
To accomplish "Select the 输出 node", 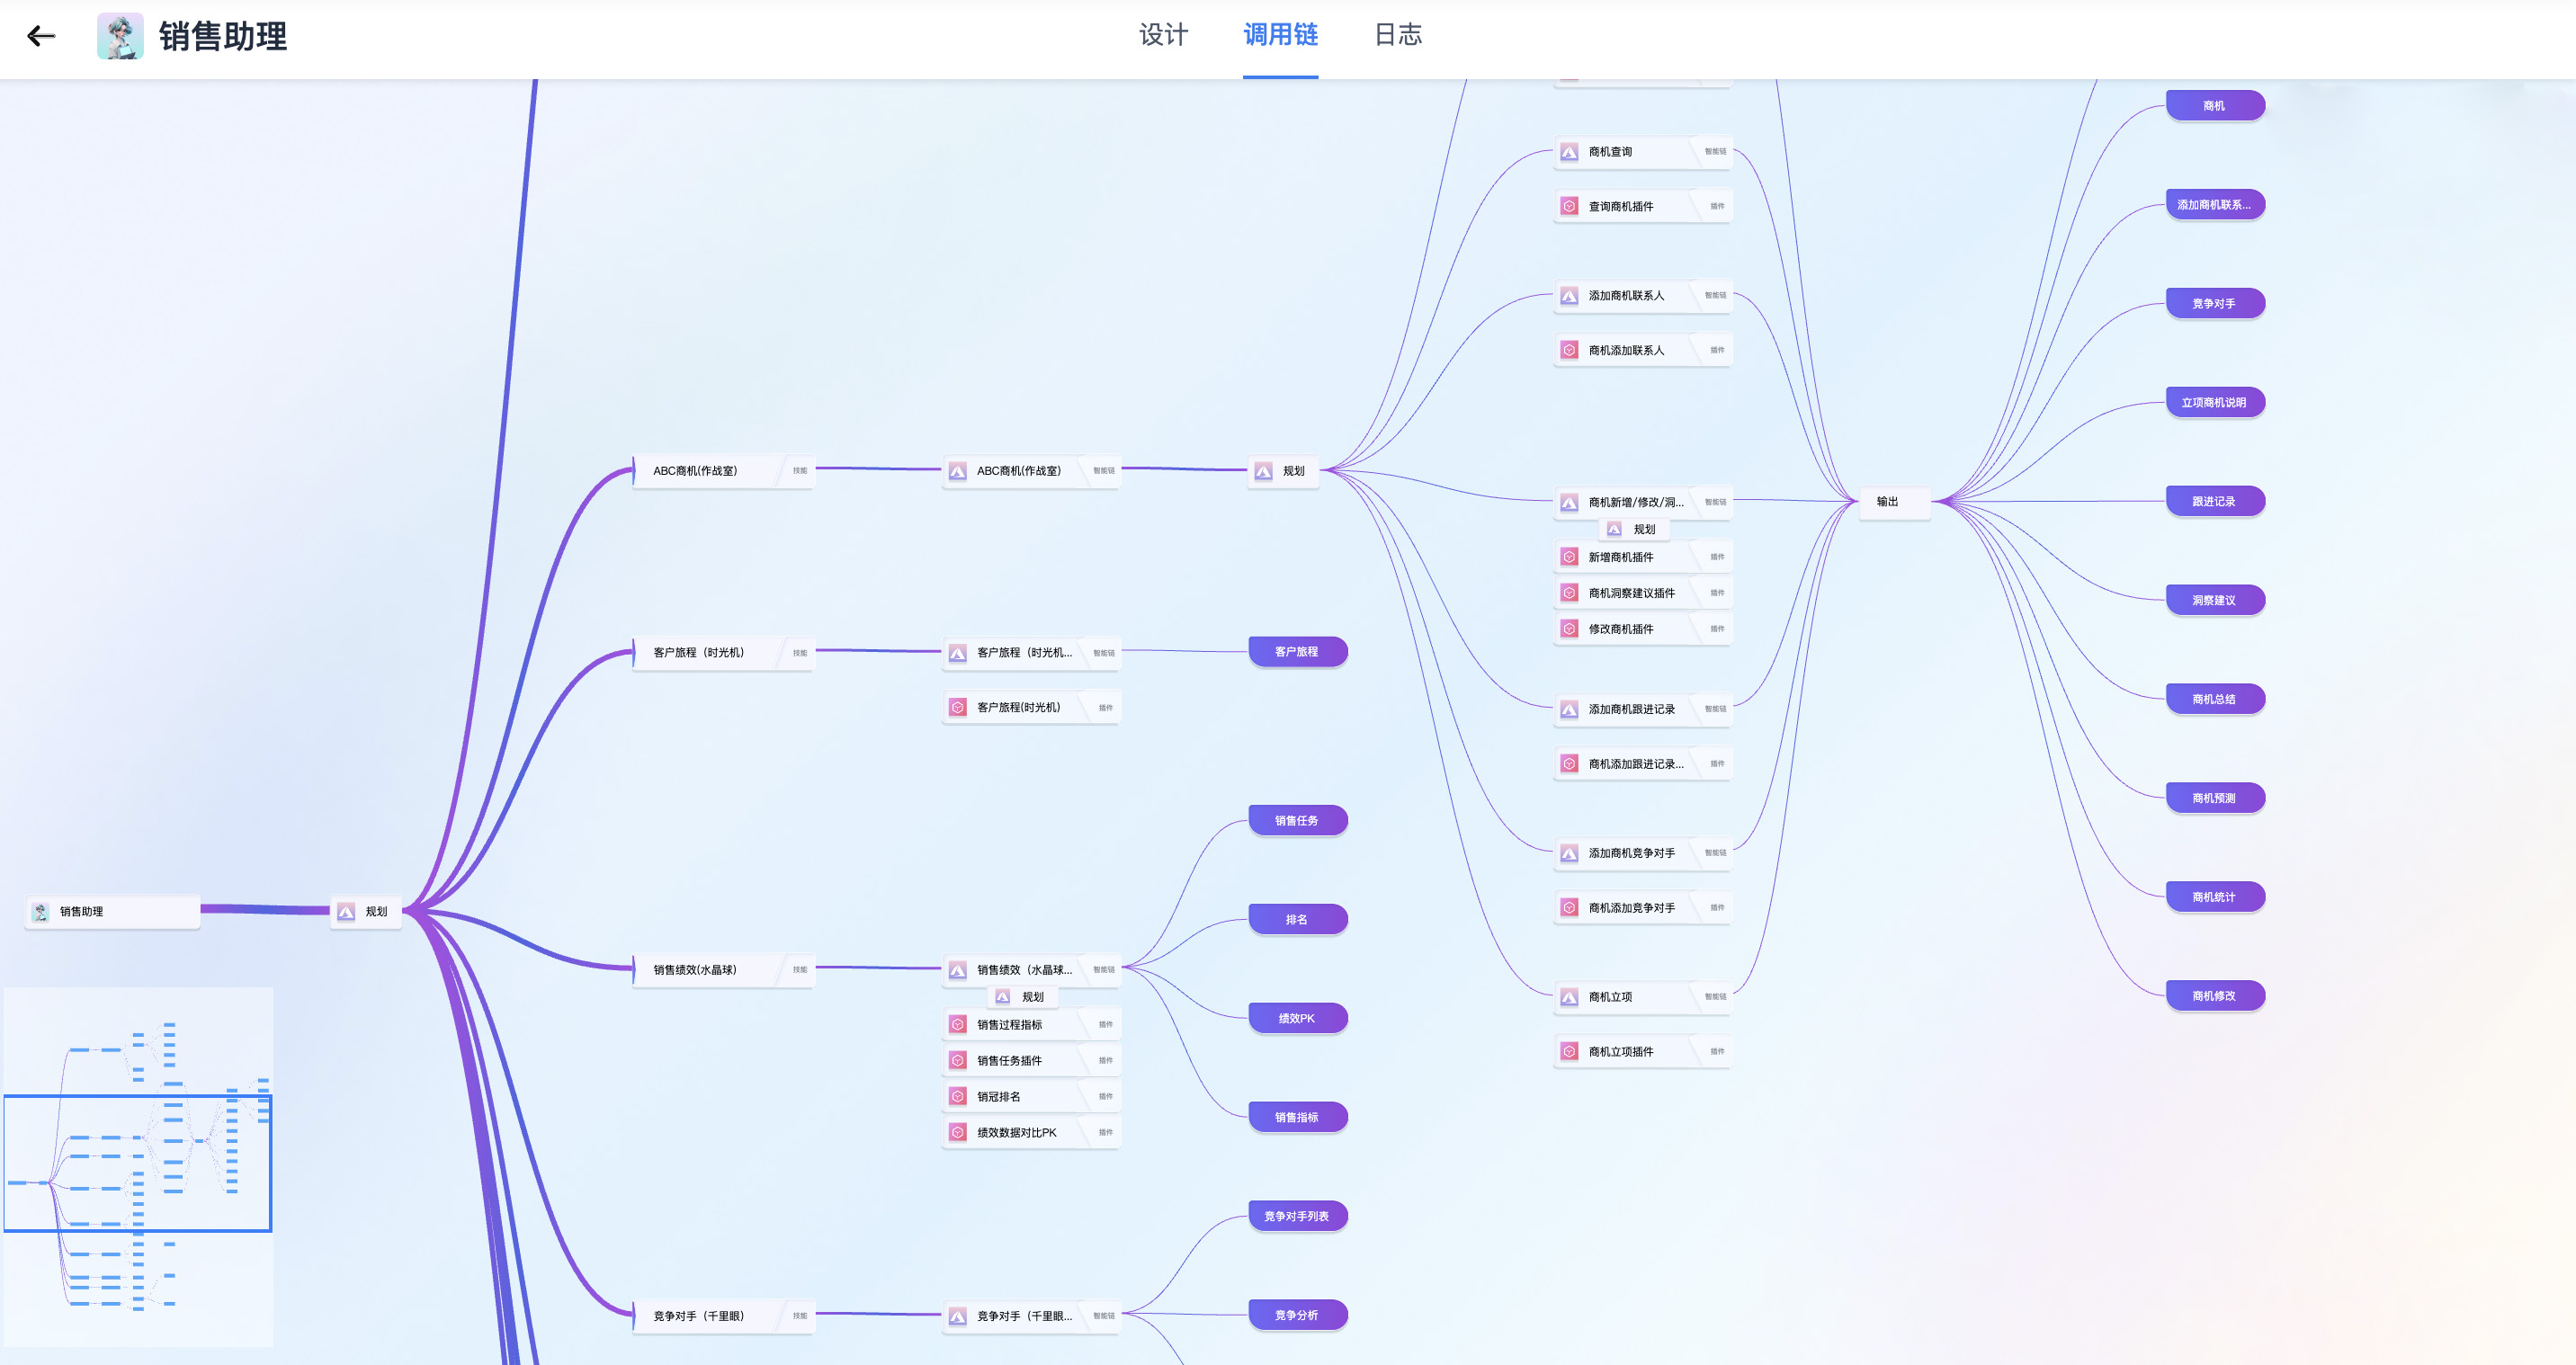I will coord(1893,501).
